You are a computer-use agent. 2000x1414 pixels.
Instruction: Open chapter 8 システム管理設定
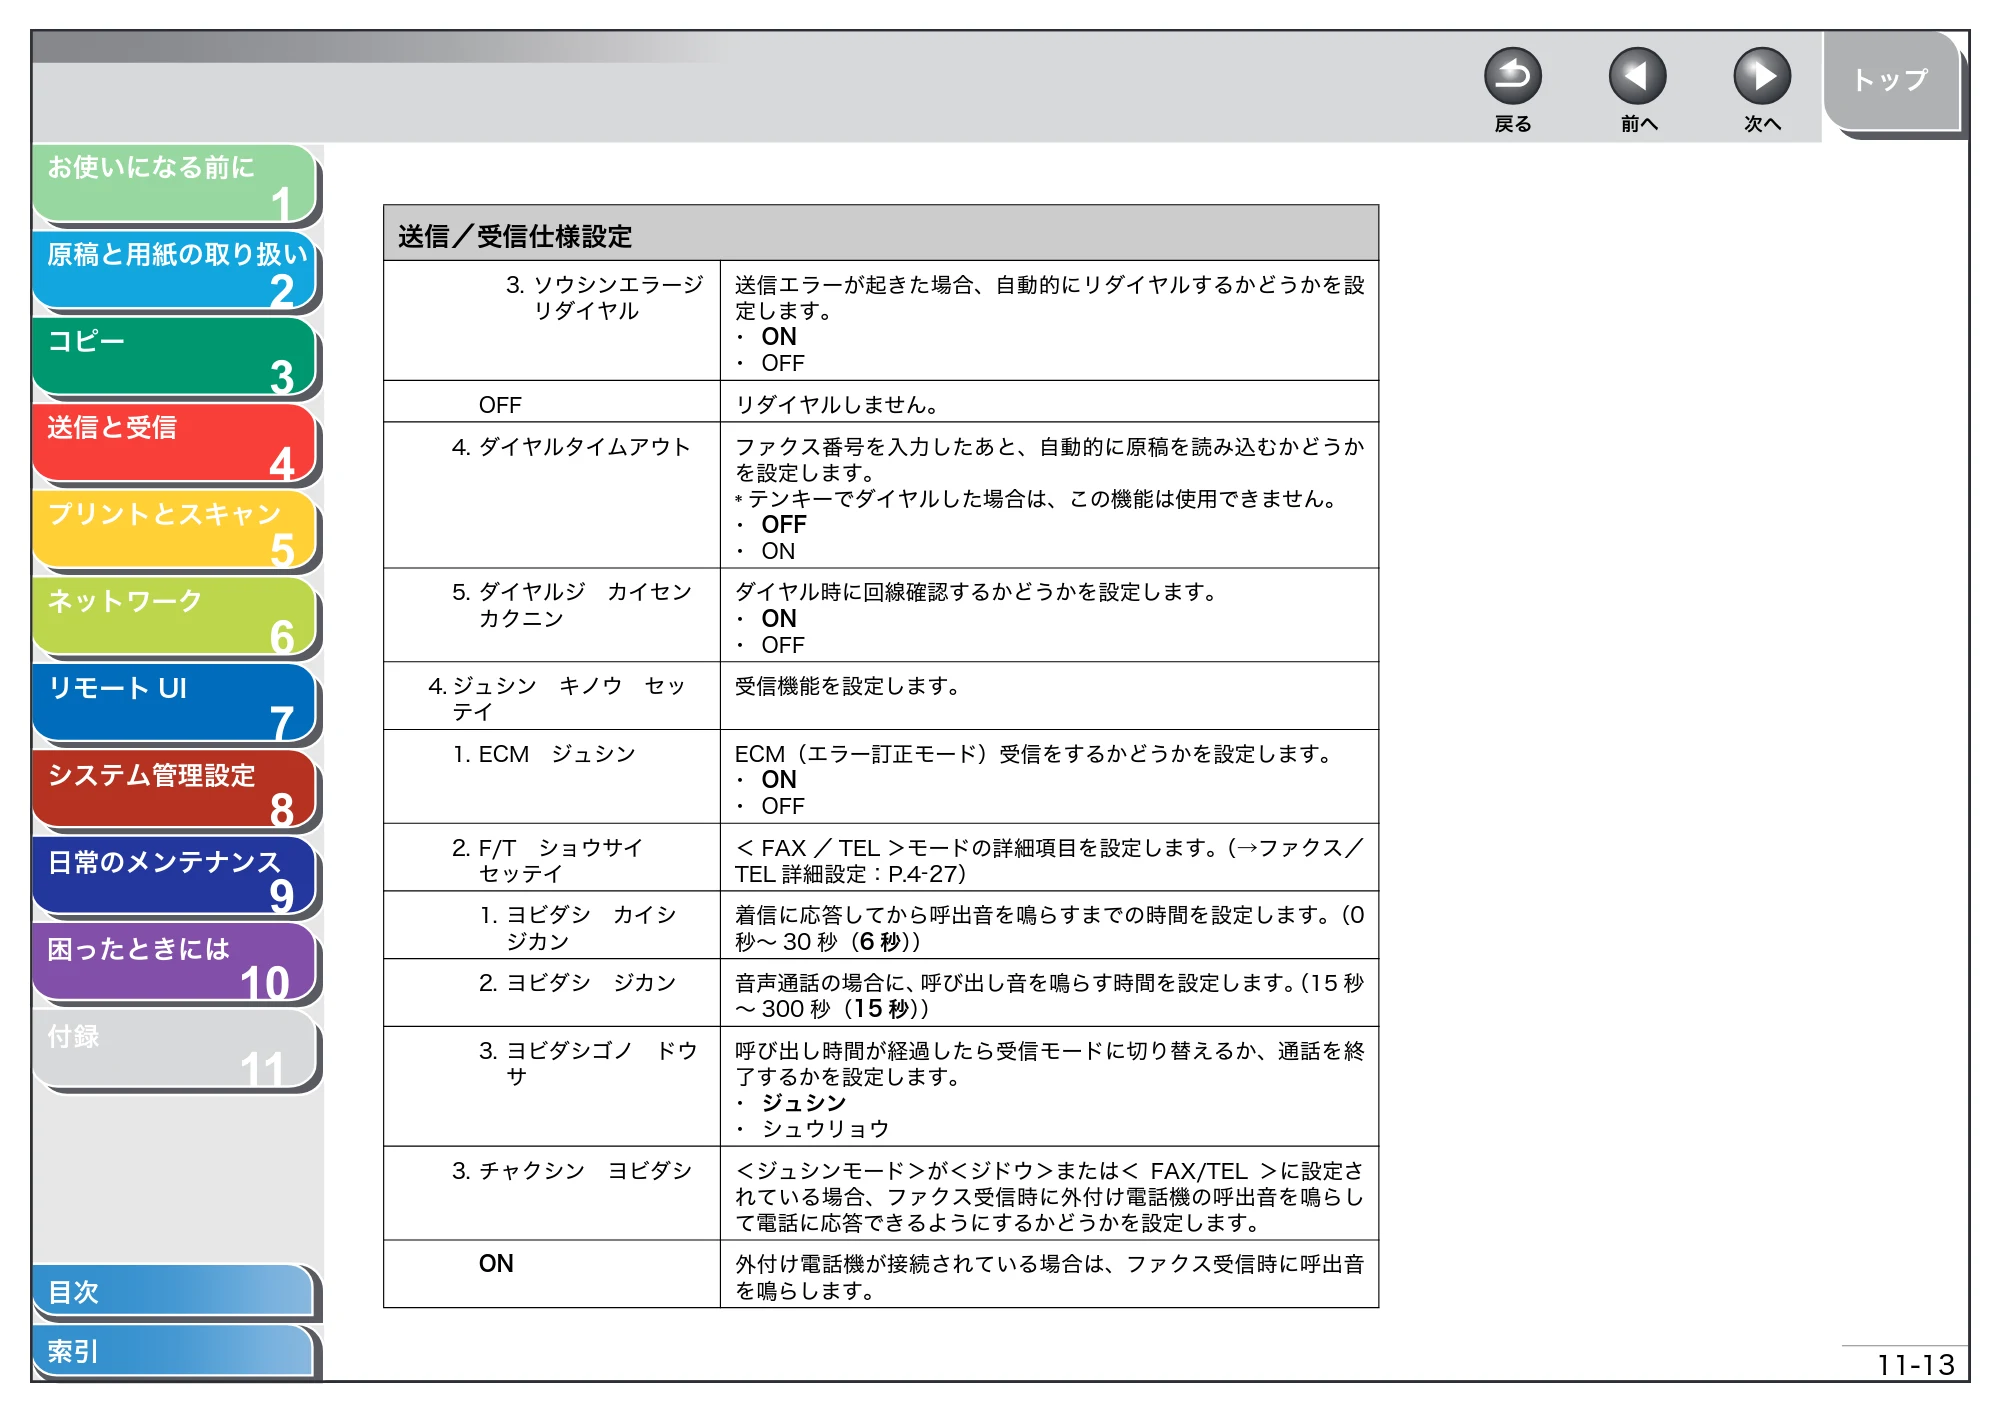(174, 790)
